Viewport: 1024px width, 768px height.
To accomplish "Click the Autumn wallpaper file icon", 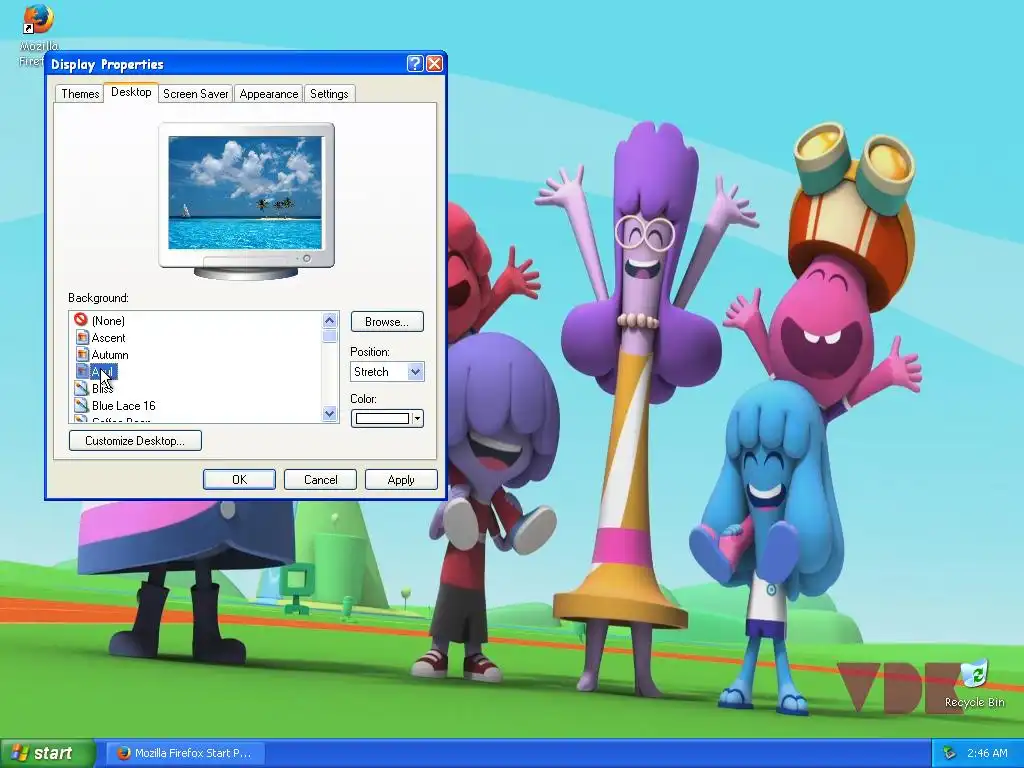I will click(x=82, y=355).
